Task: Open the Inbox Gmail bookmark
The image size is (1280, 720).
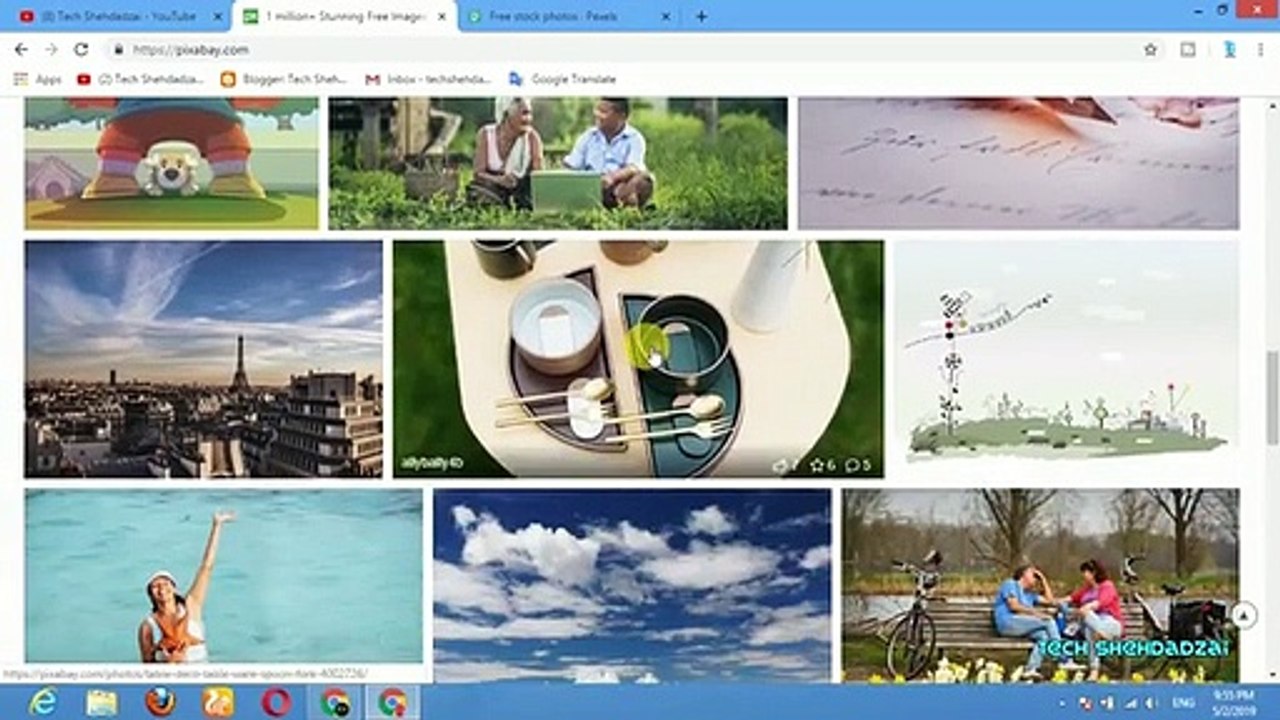Action: tap(428, 79)
